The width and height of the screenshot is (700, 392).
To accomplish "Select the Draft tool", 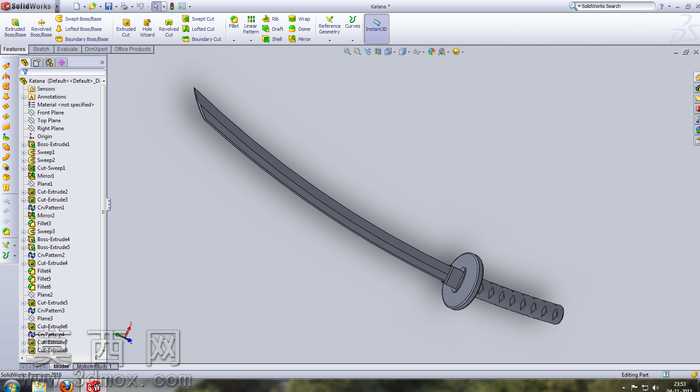I will pyautogui.click(x=272, y=29).
